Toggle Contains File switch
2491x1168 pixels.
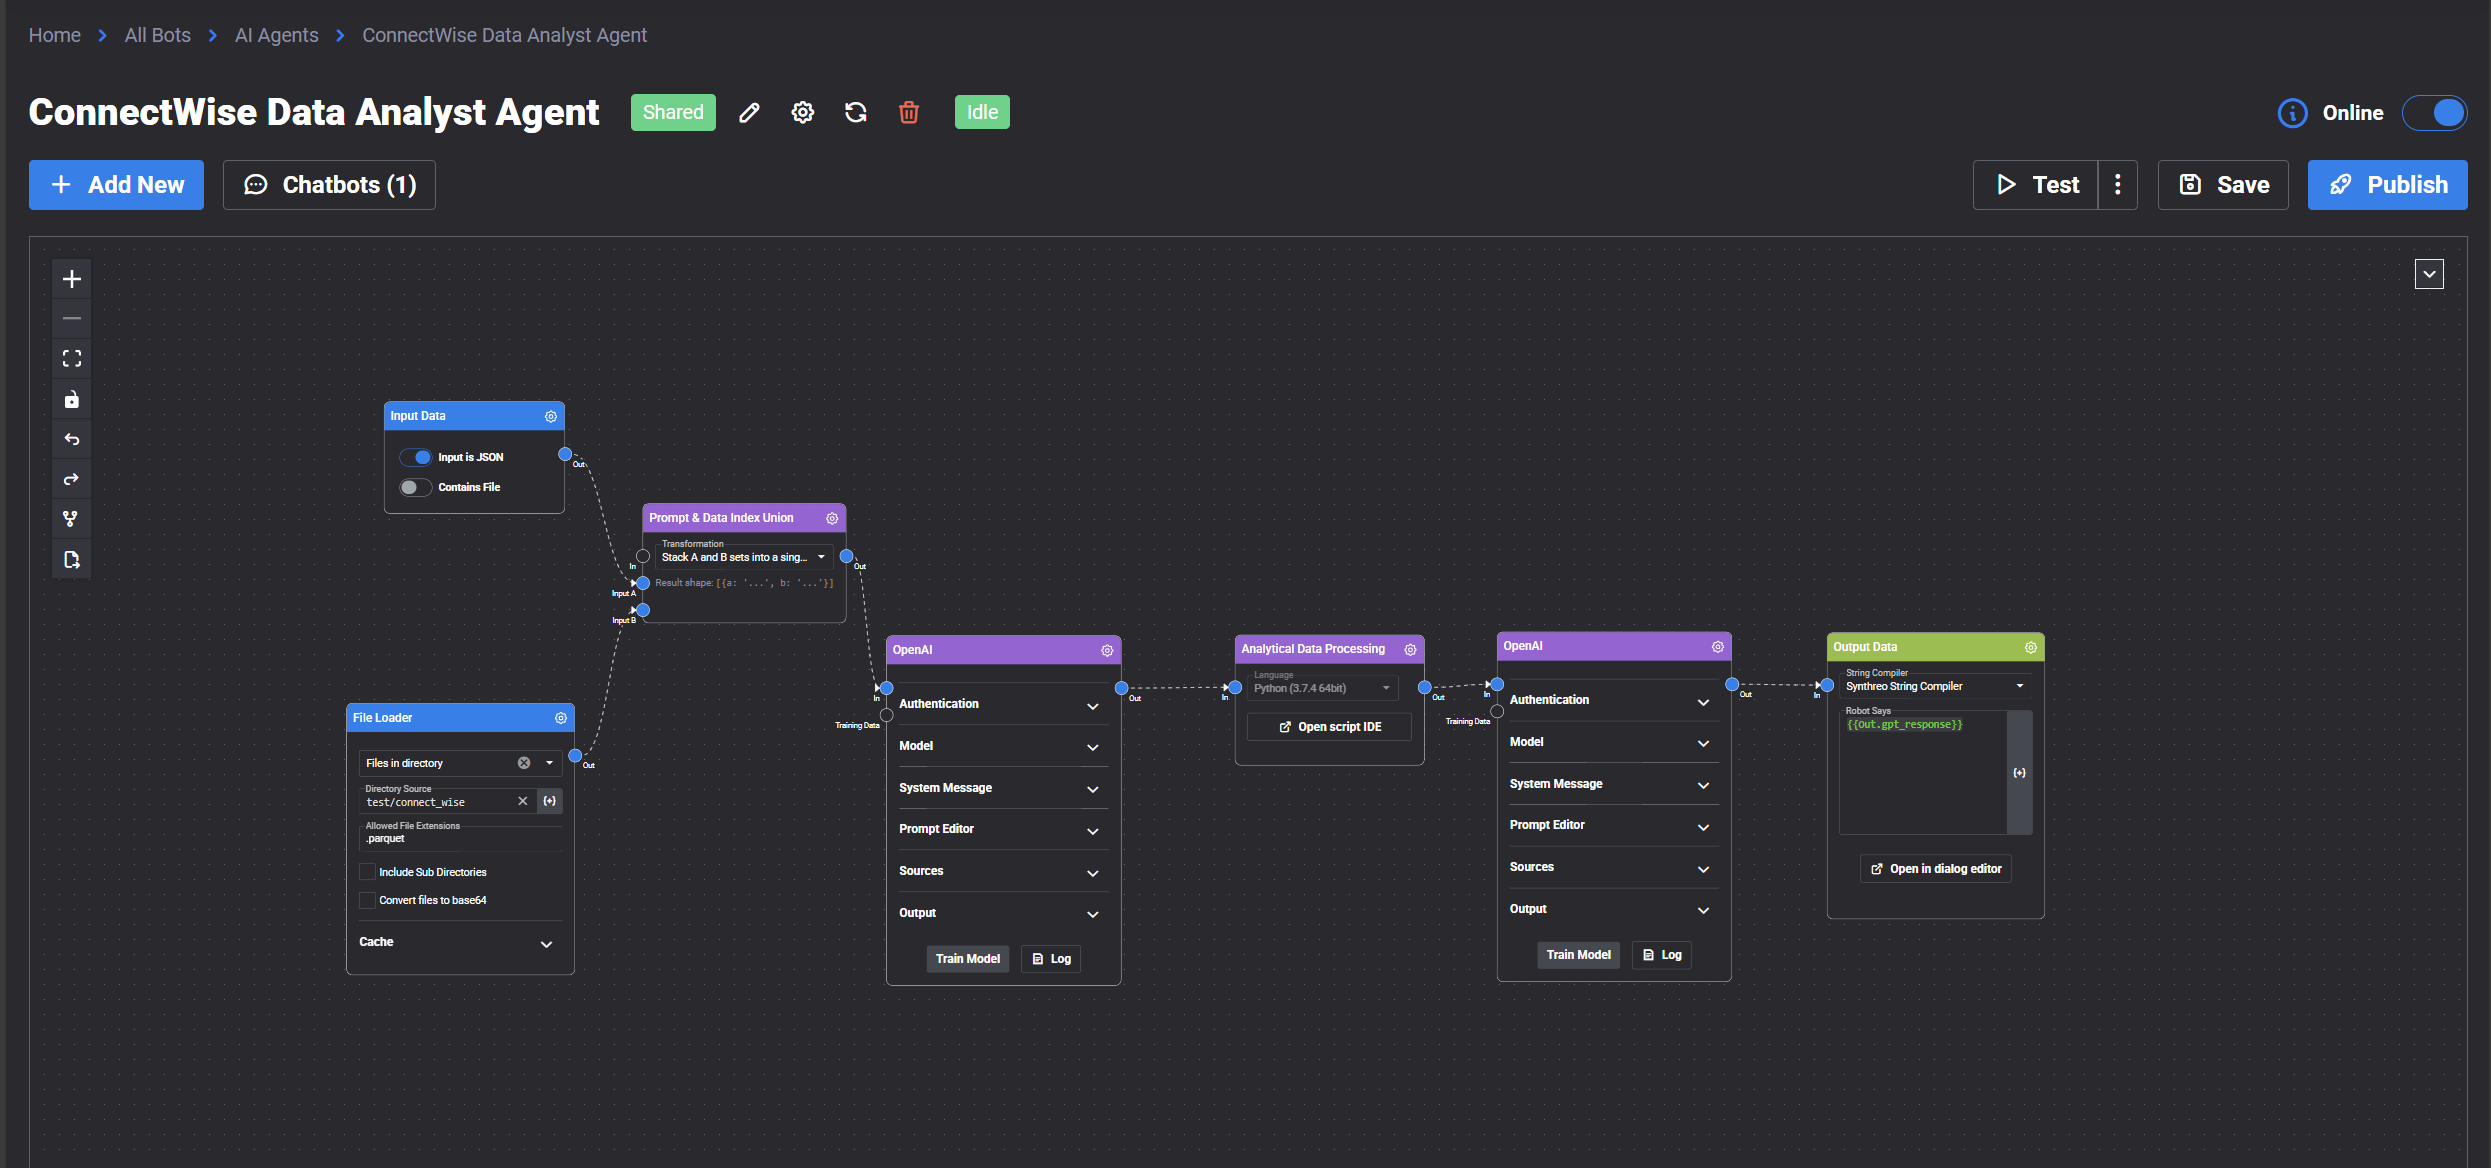tap(416, 487)
